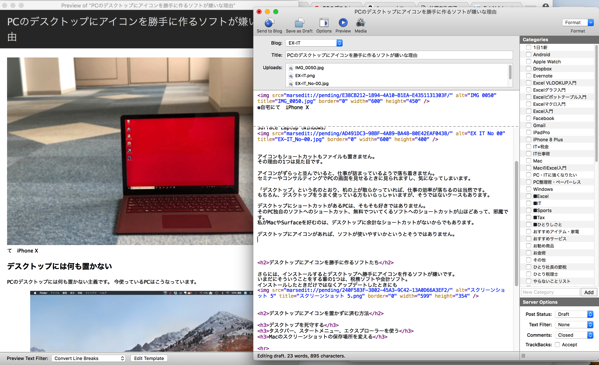Open the Media manager icon
The image size is (599, 365).
tap(360, 23)
